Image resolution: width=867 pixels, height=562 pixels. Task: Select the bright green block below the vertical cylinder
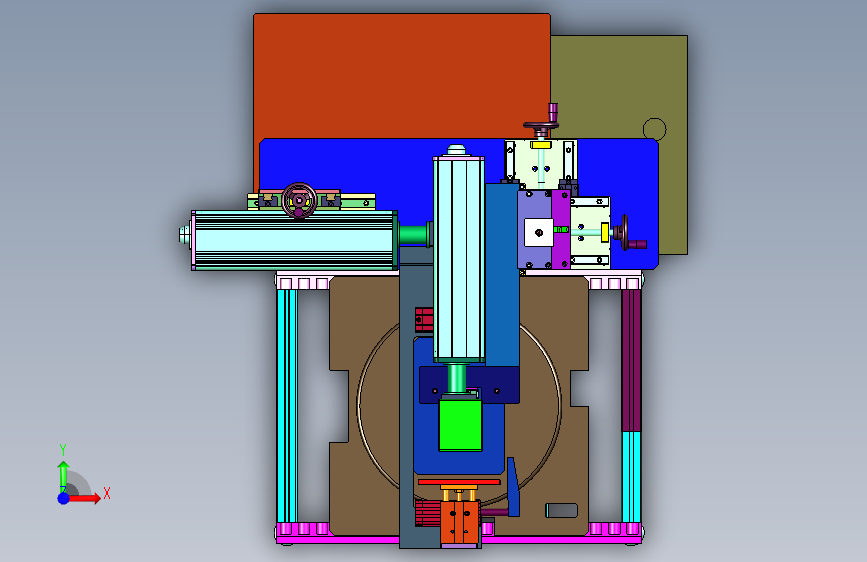click(460, 425)
